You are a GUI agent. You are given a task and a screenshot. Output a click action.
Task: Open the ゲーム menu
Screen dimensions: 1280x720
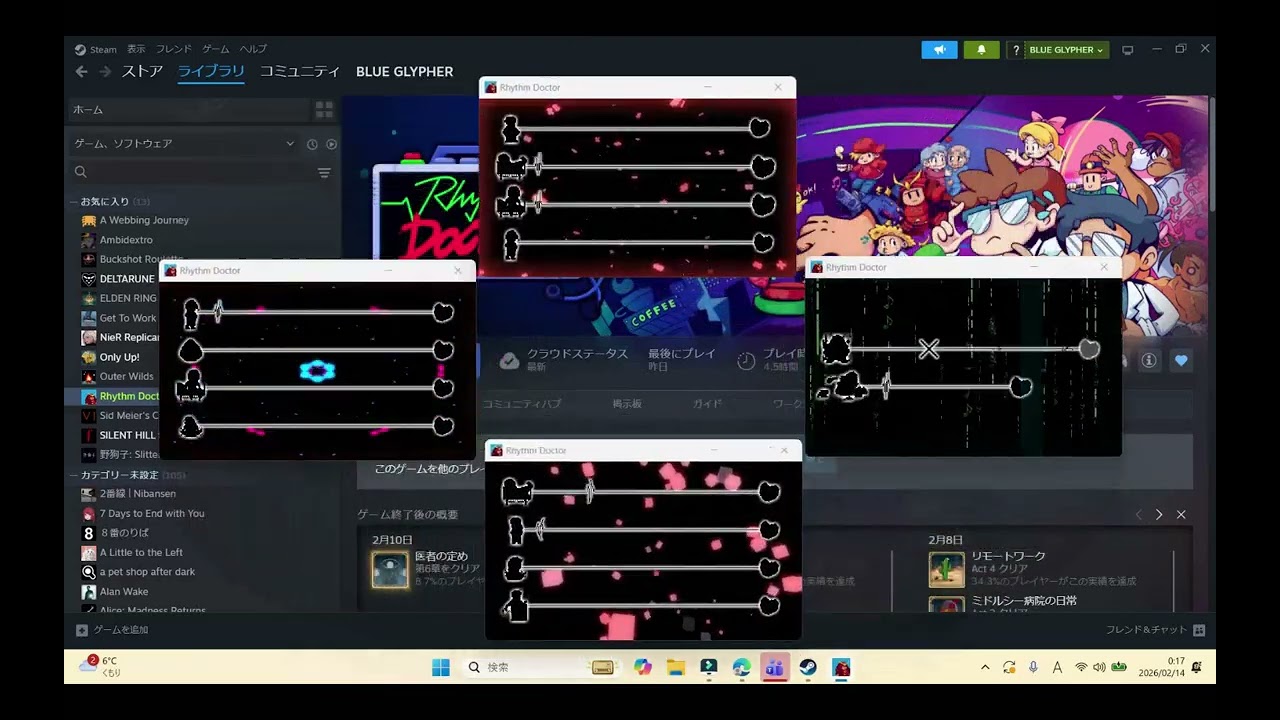[216, 49]
